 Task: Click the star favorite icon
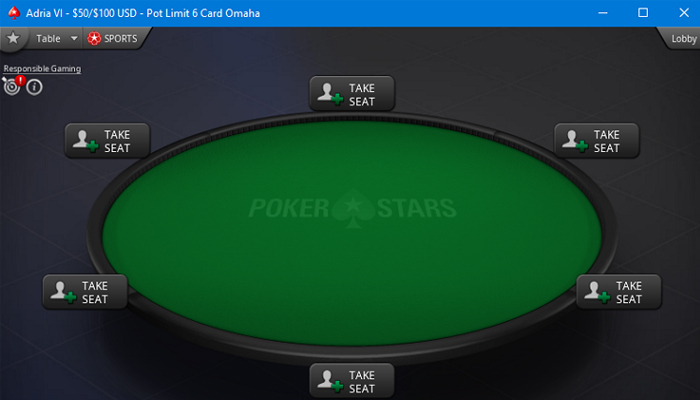click(x=13, y=38)
